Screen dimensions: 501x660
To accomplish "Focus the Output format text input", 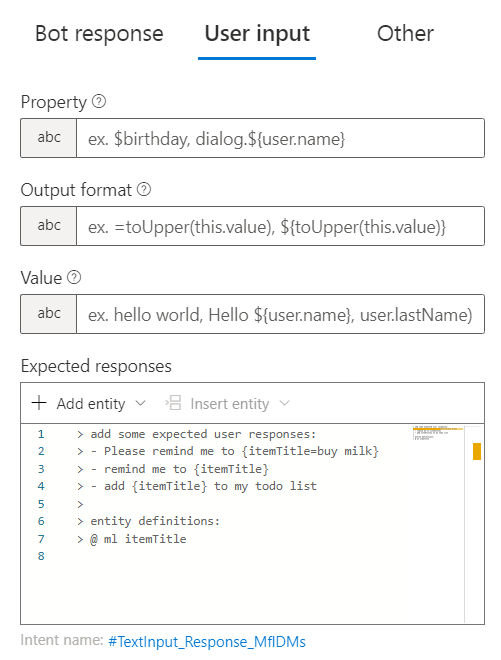I will tap(280, 226).
